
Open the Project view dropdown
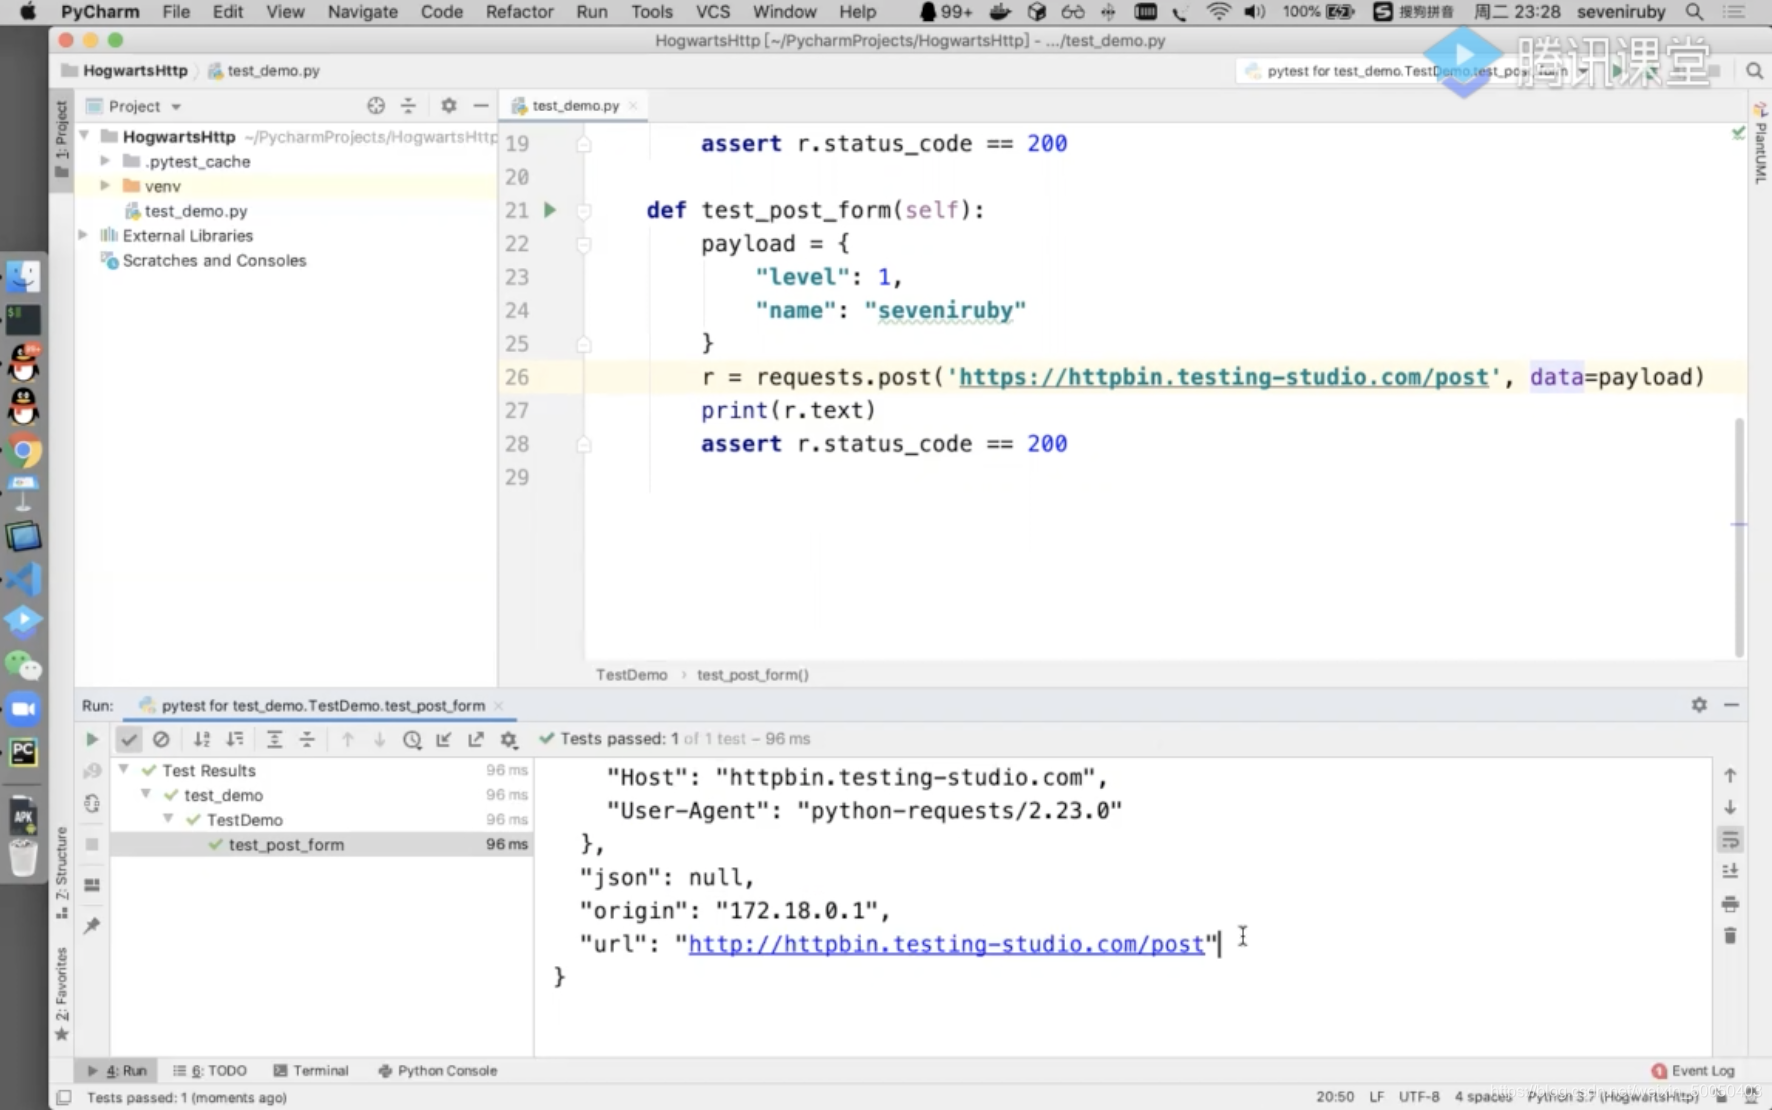click(134, 106)
